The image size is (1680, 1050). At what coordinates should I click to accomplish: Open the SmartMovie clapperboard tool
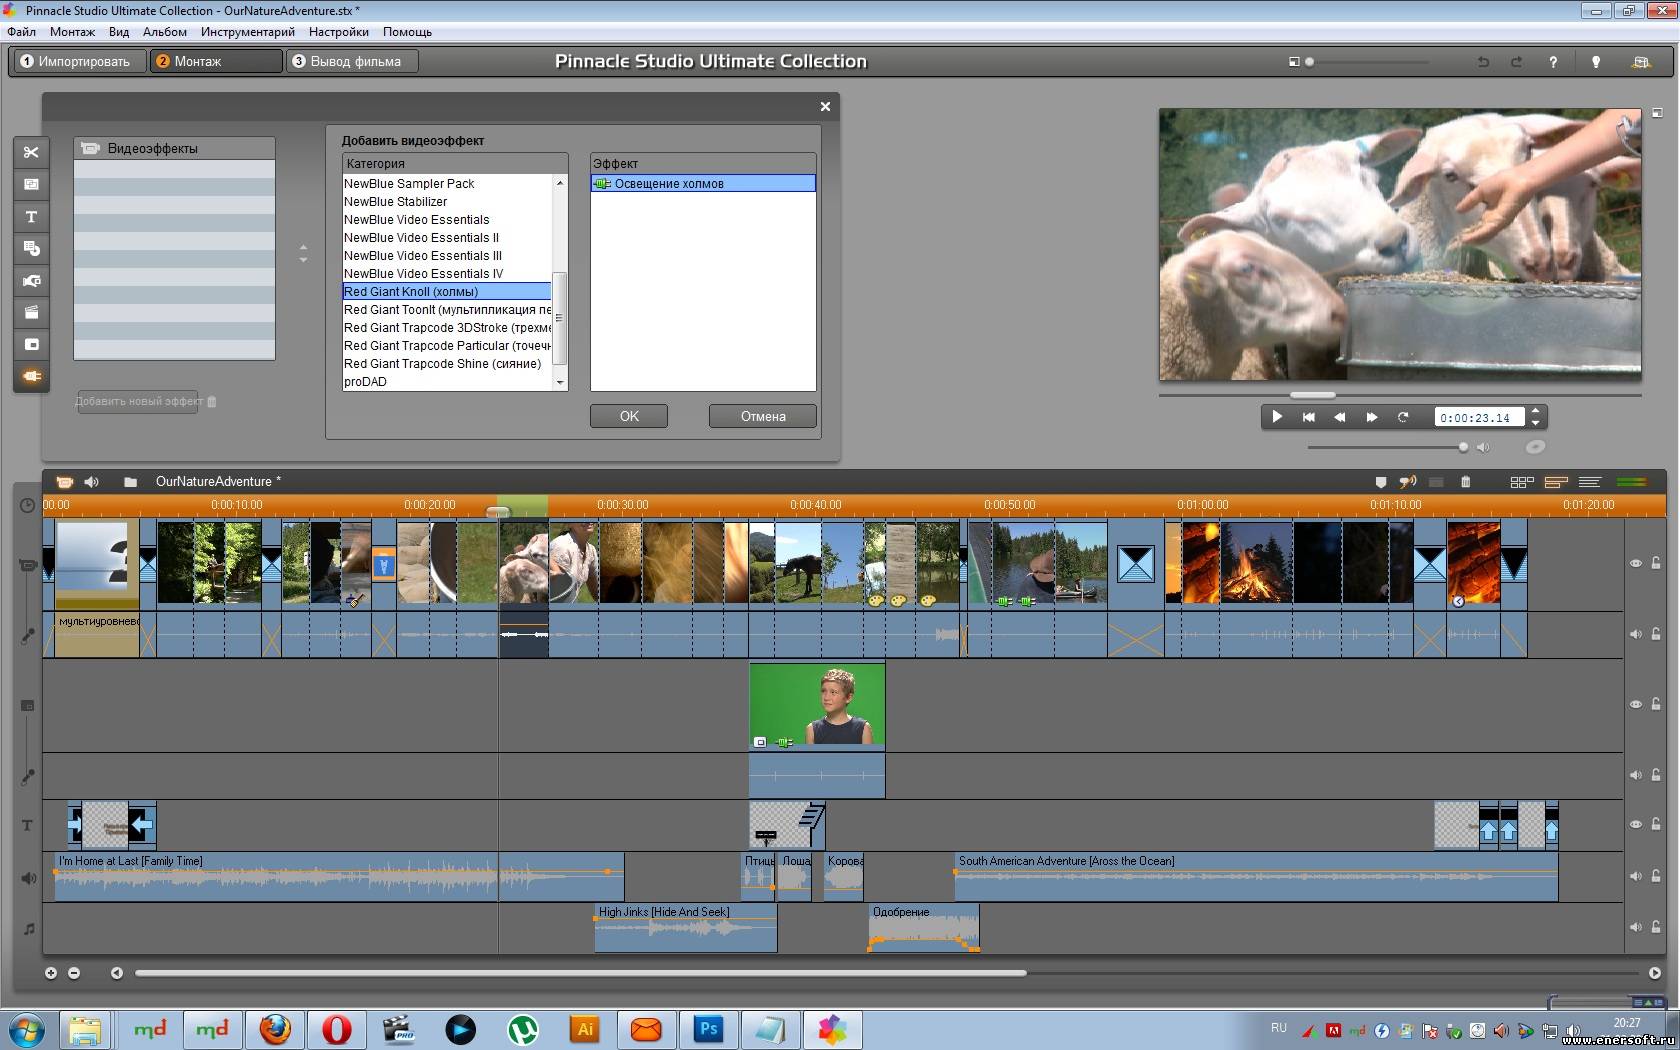pos(31,312)
